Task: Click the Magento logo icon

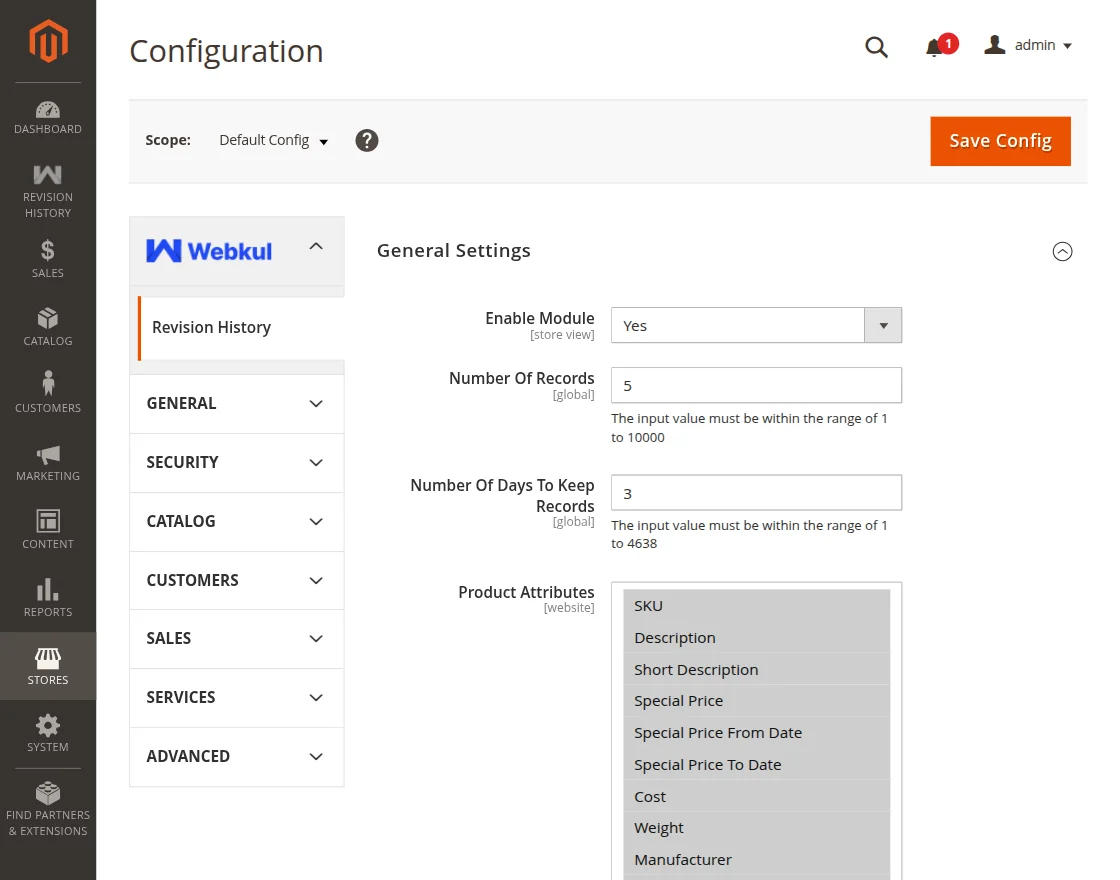Action: click(48, 41)
